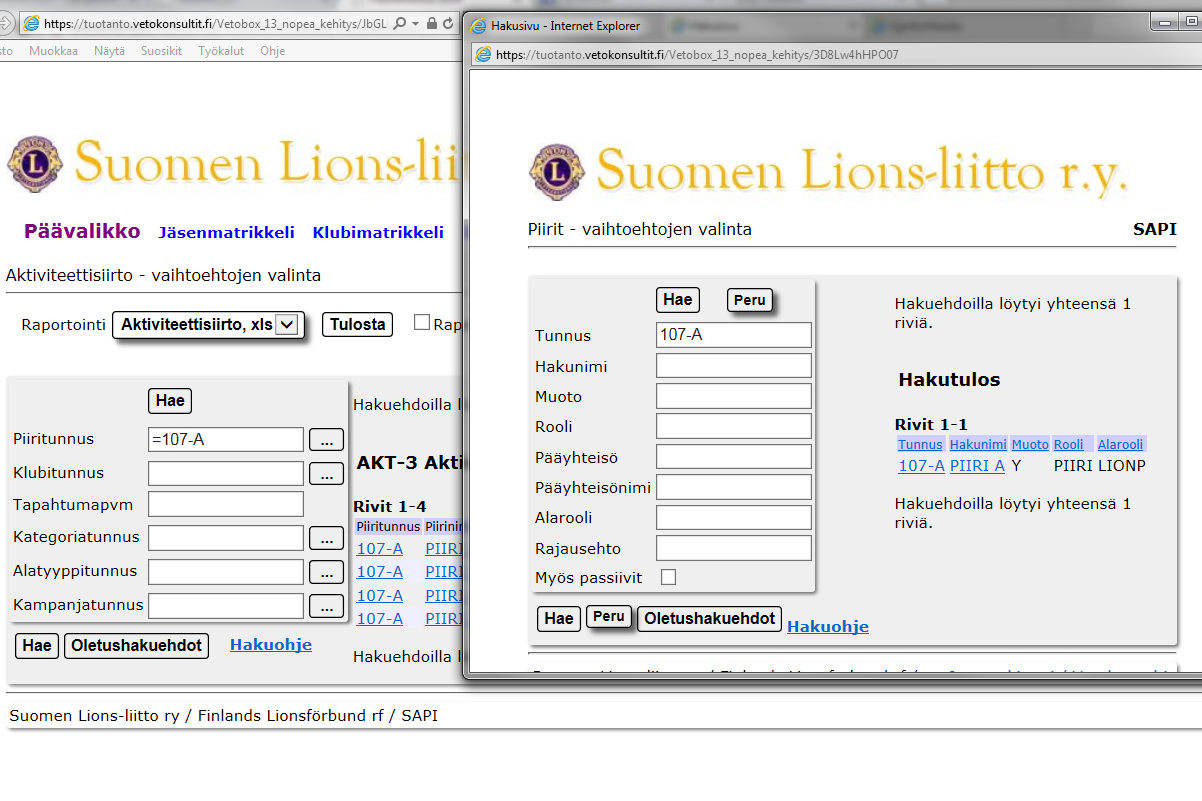The height and width of the screenshot is (801, 1202).
Task: Click the main window address bar URL
Action: click(x=215, y=22)
